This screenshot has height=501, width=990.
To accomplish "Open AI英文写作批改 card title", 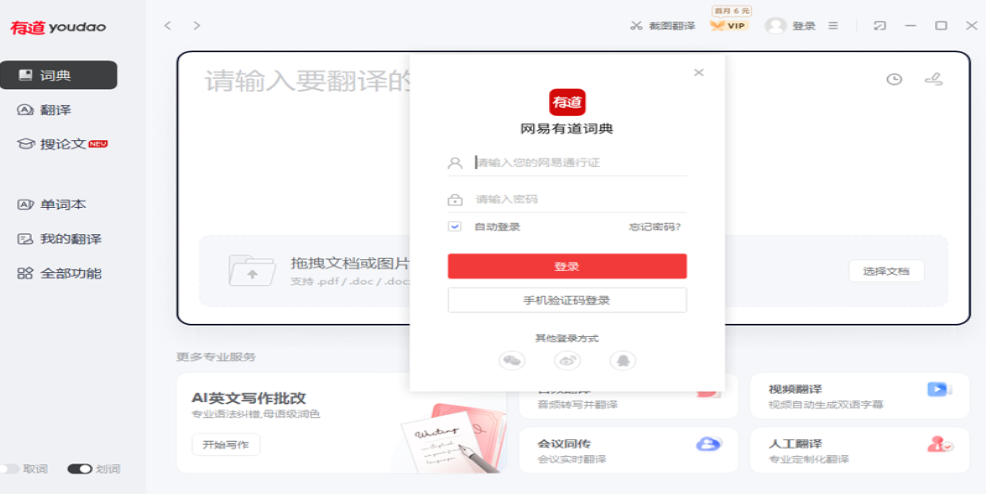I will 249,398.
